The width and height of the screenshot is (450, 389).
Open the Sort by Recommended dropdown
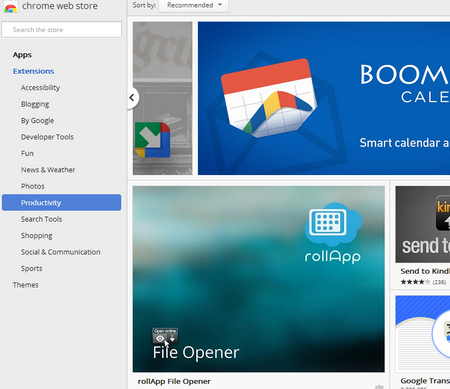click(x=193, y=5)
